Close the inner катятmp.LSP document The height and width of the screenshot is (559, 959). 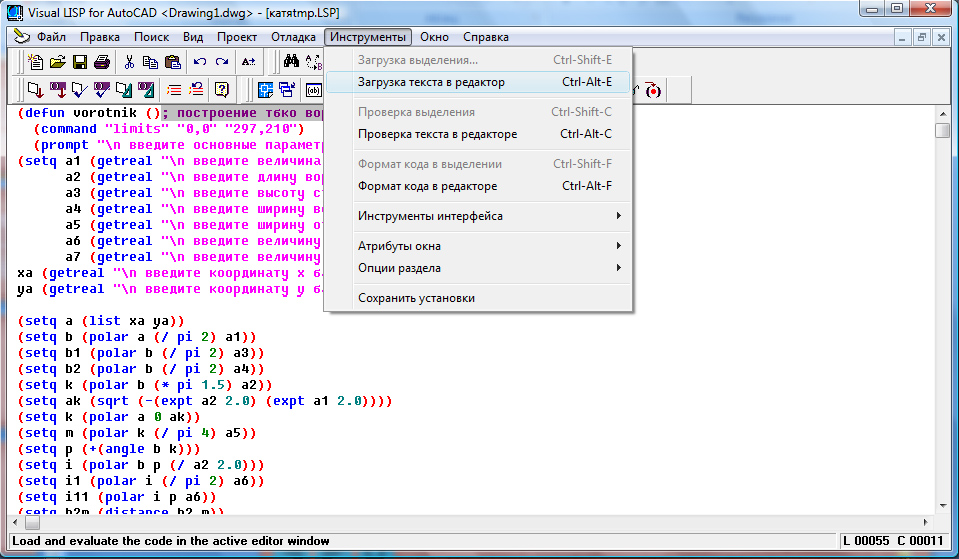click(x=941, y=37)
